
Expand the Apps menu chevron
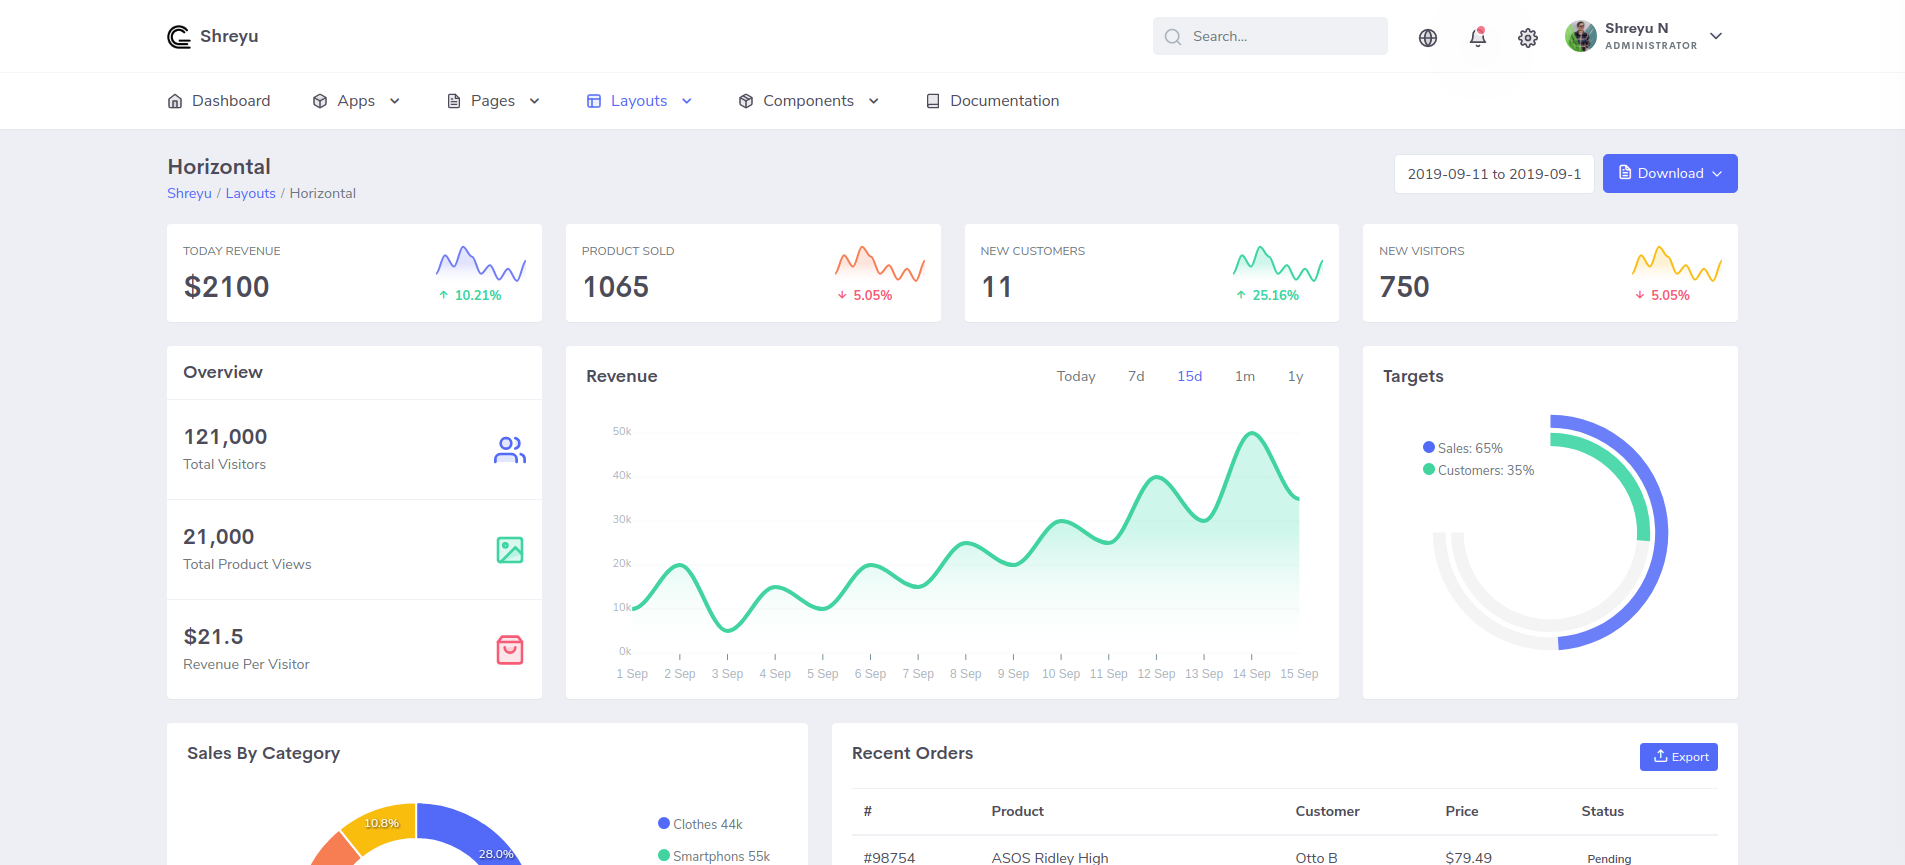coord(395,101)
